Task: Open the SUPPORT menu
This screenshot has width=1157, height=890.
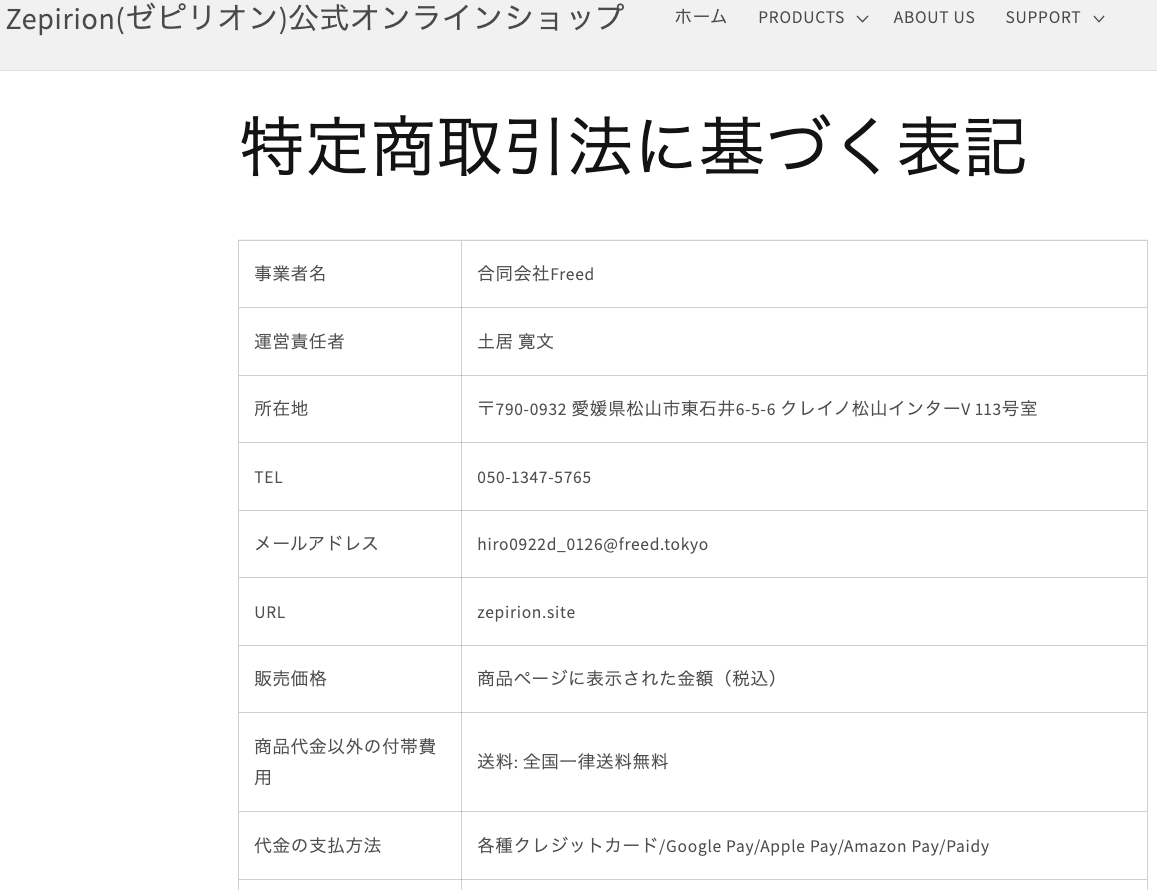Action: (x=1043, y=17)
